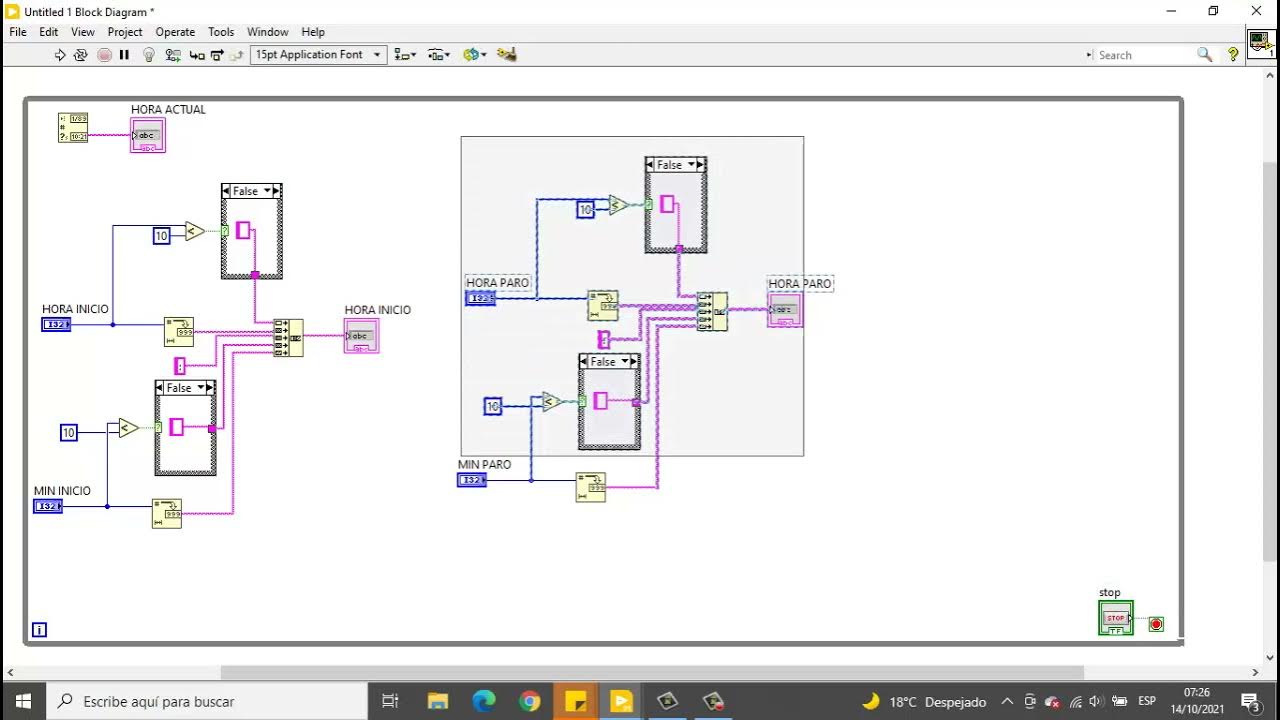The width and height of the screenshot is (1280, 720).
Task: Pause execution with the Pause button
Action: (x=125, y=55)
